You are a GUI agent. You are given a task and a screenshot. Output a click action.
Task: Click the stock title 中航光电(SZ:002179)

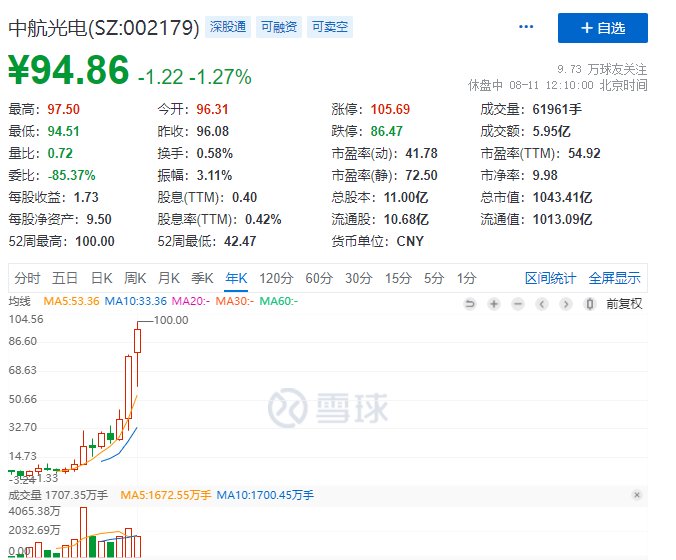tap(104, 28)
